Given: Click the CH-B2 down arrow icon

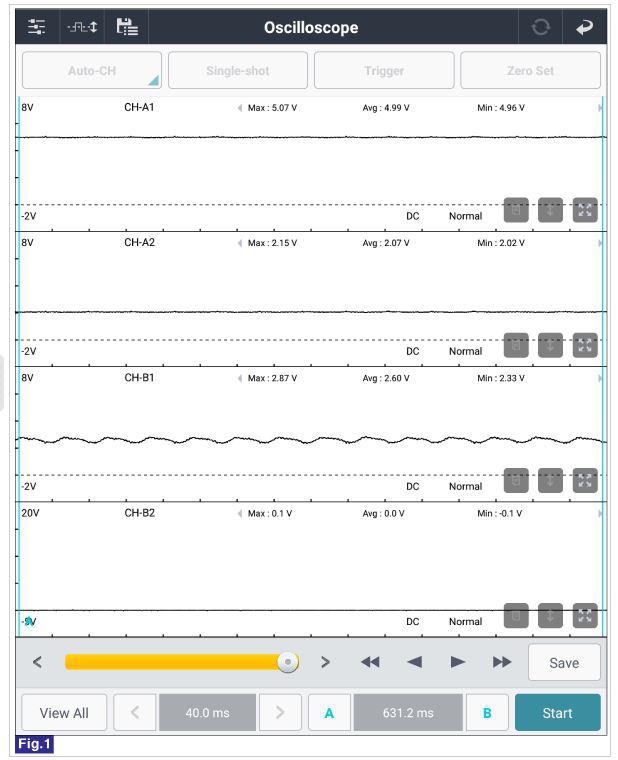Looking at the screenshot, I should [x=551, y=616].
